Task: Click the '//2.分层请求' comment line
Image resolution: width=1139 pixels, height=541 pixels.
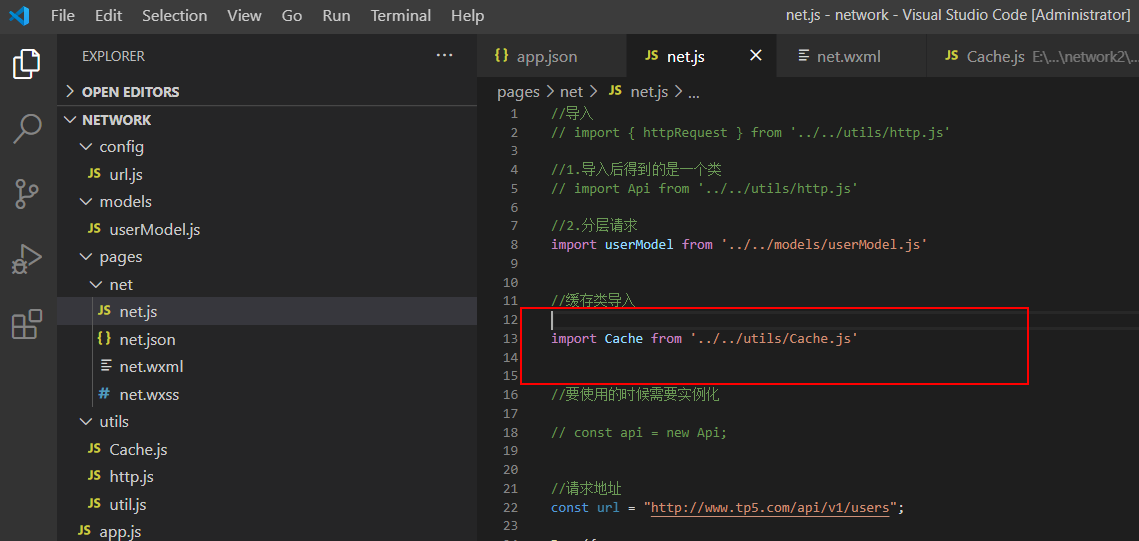Action: (x=594, y=226)
